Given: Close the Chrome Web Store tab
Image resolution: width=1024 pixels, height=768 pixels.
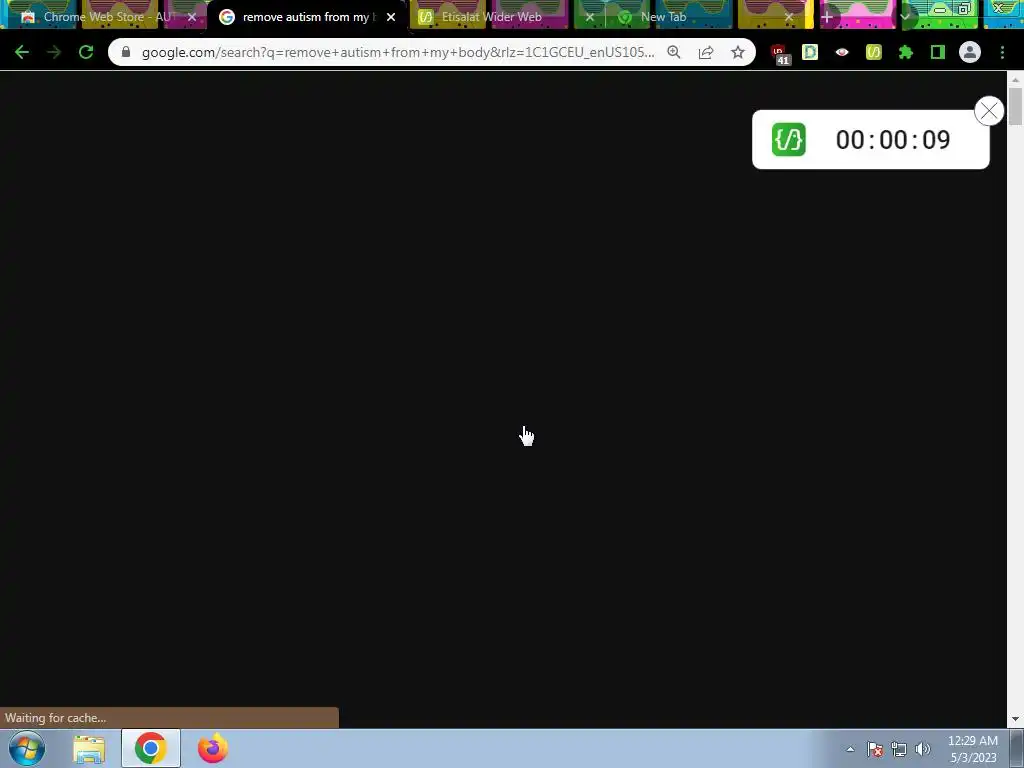Looking at the screenshot, I should pos(192,17).
